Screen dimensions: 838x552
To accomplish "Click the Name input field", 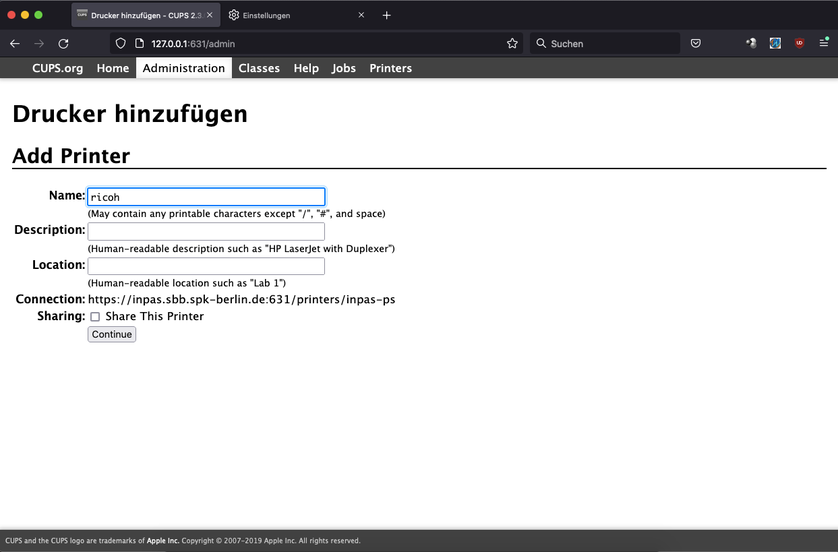I will click(206, 197).
